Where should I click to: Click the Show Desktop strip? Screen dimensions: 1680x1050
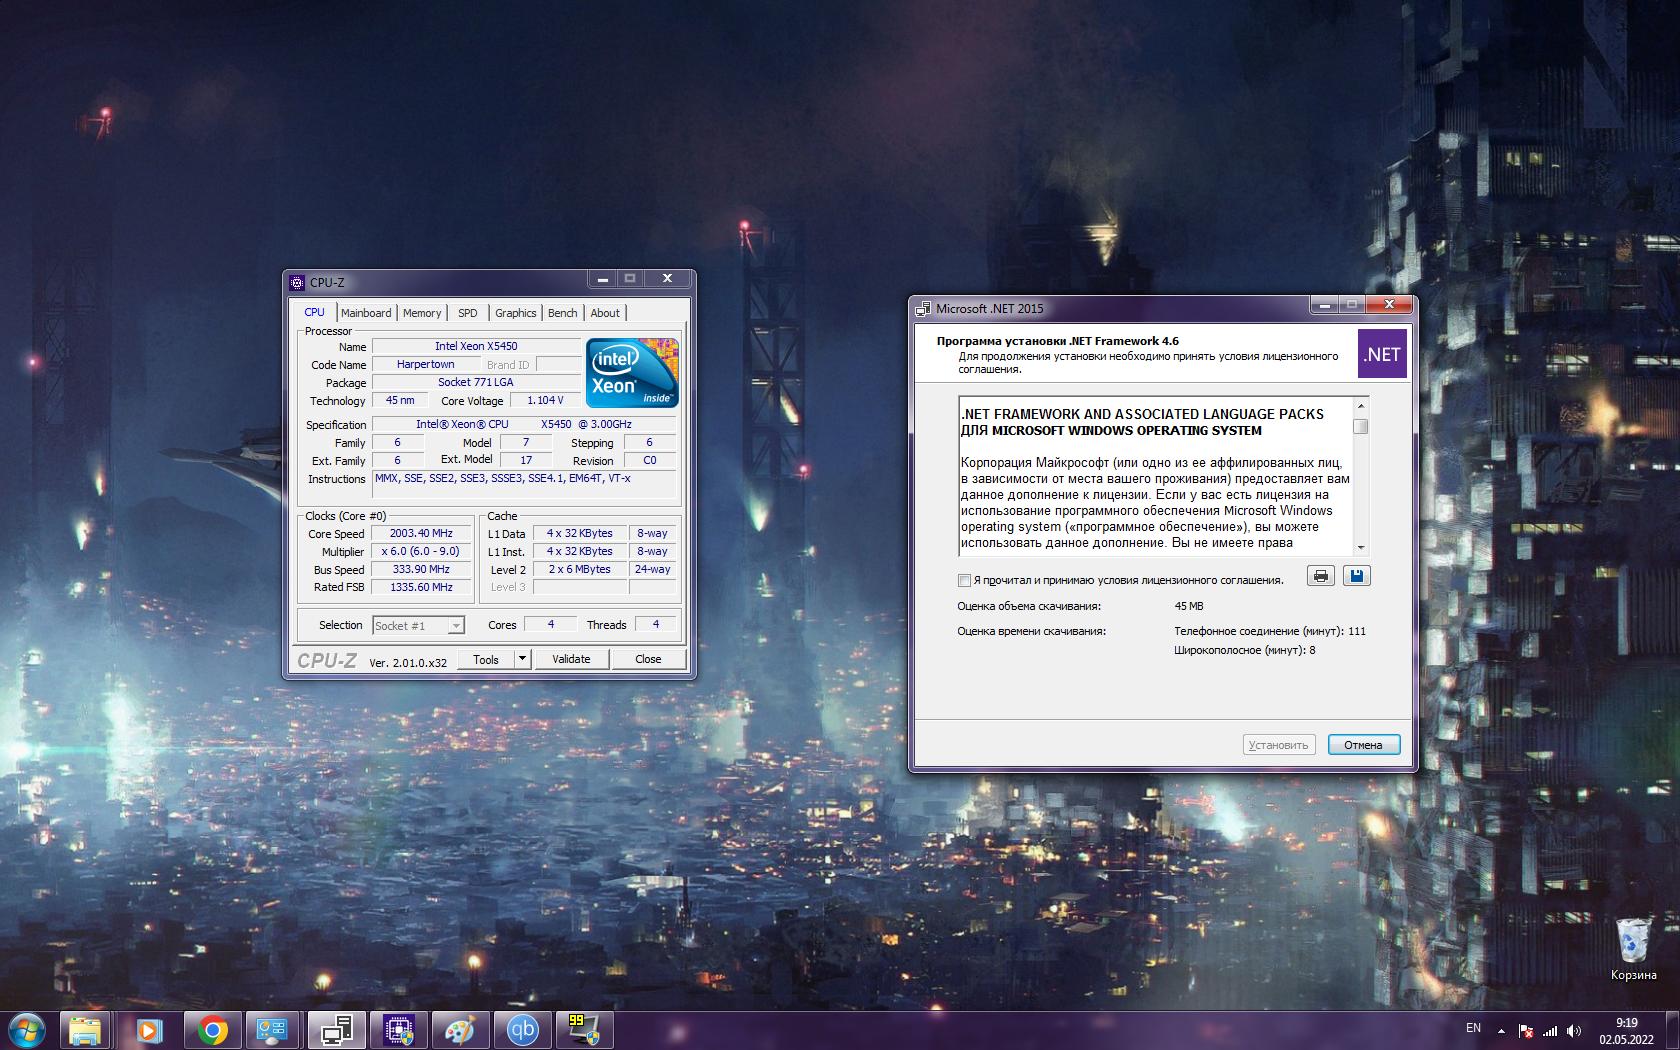1672,1031
